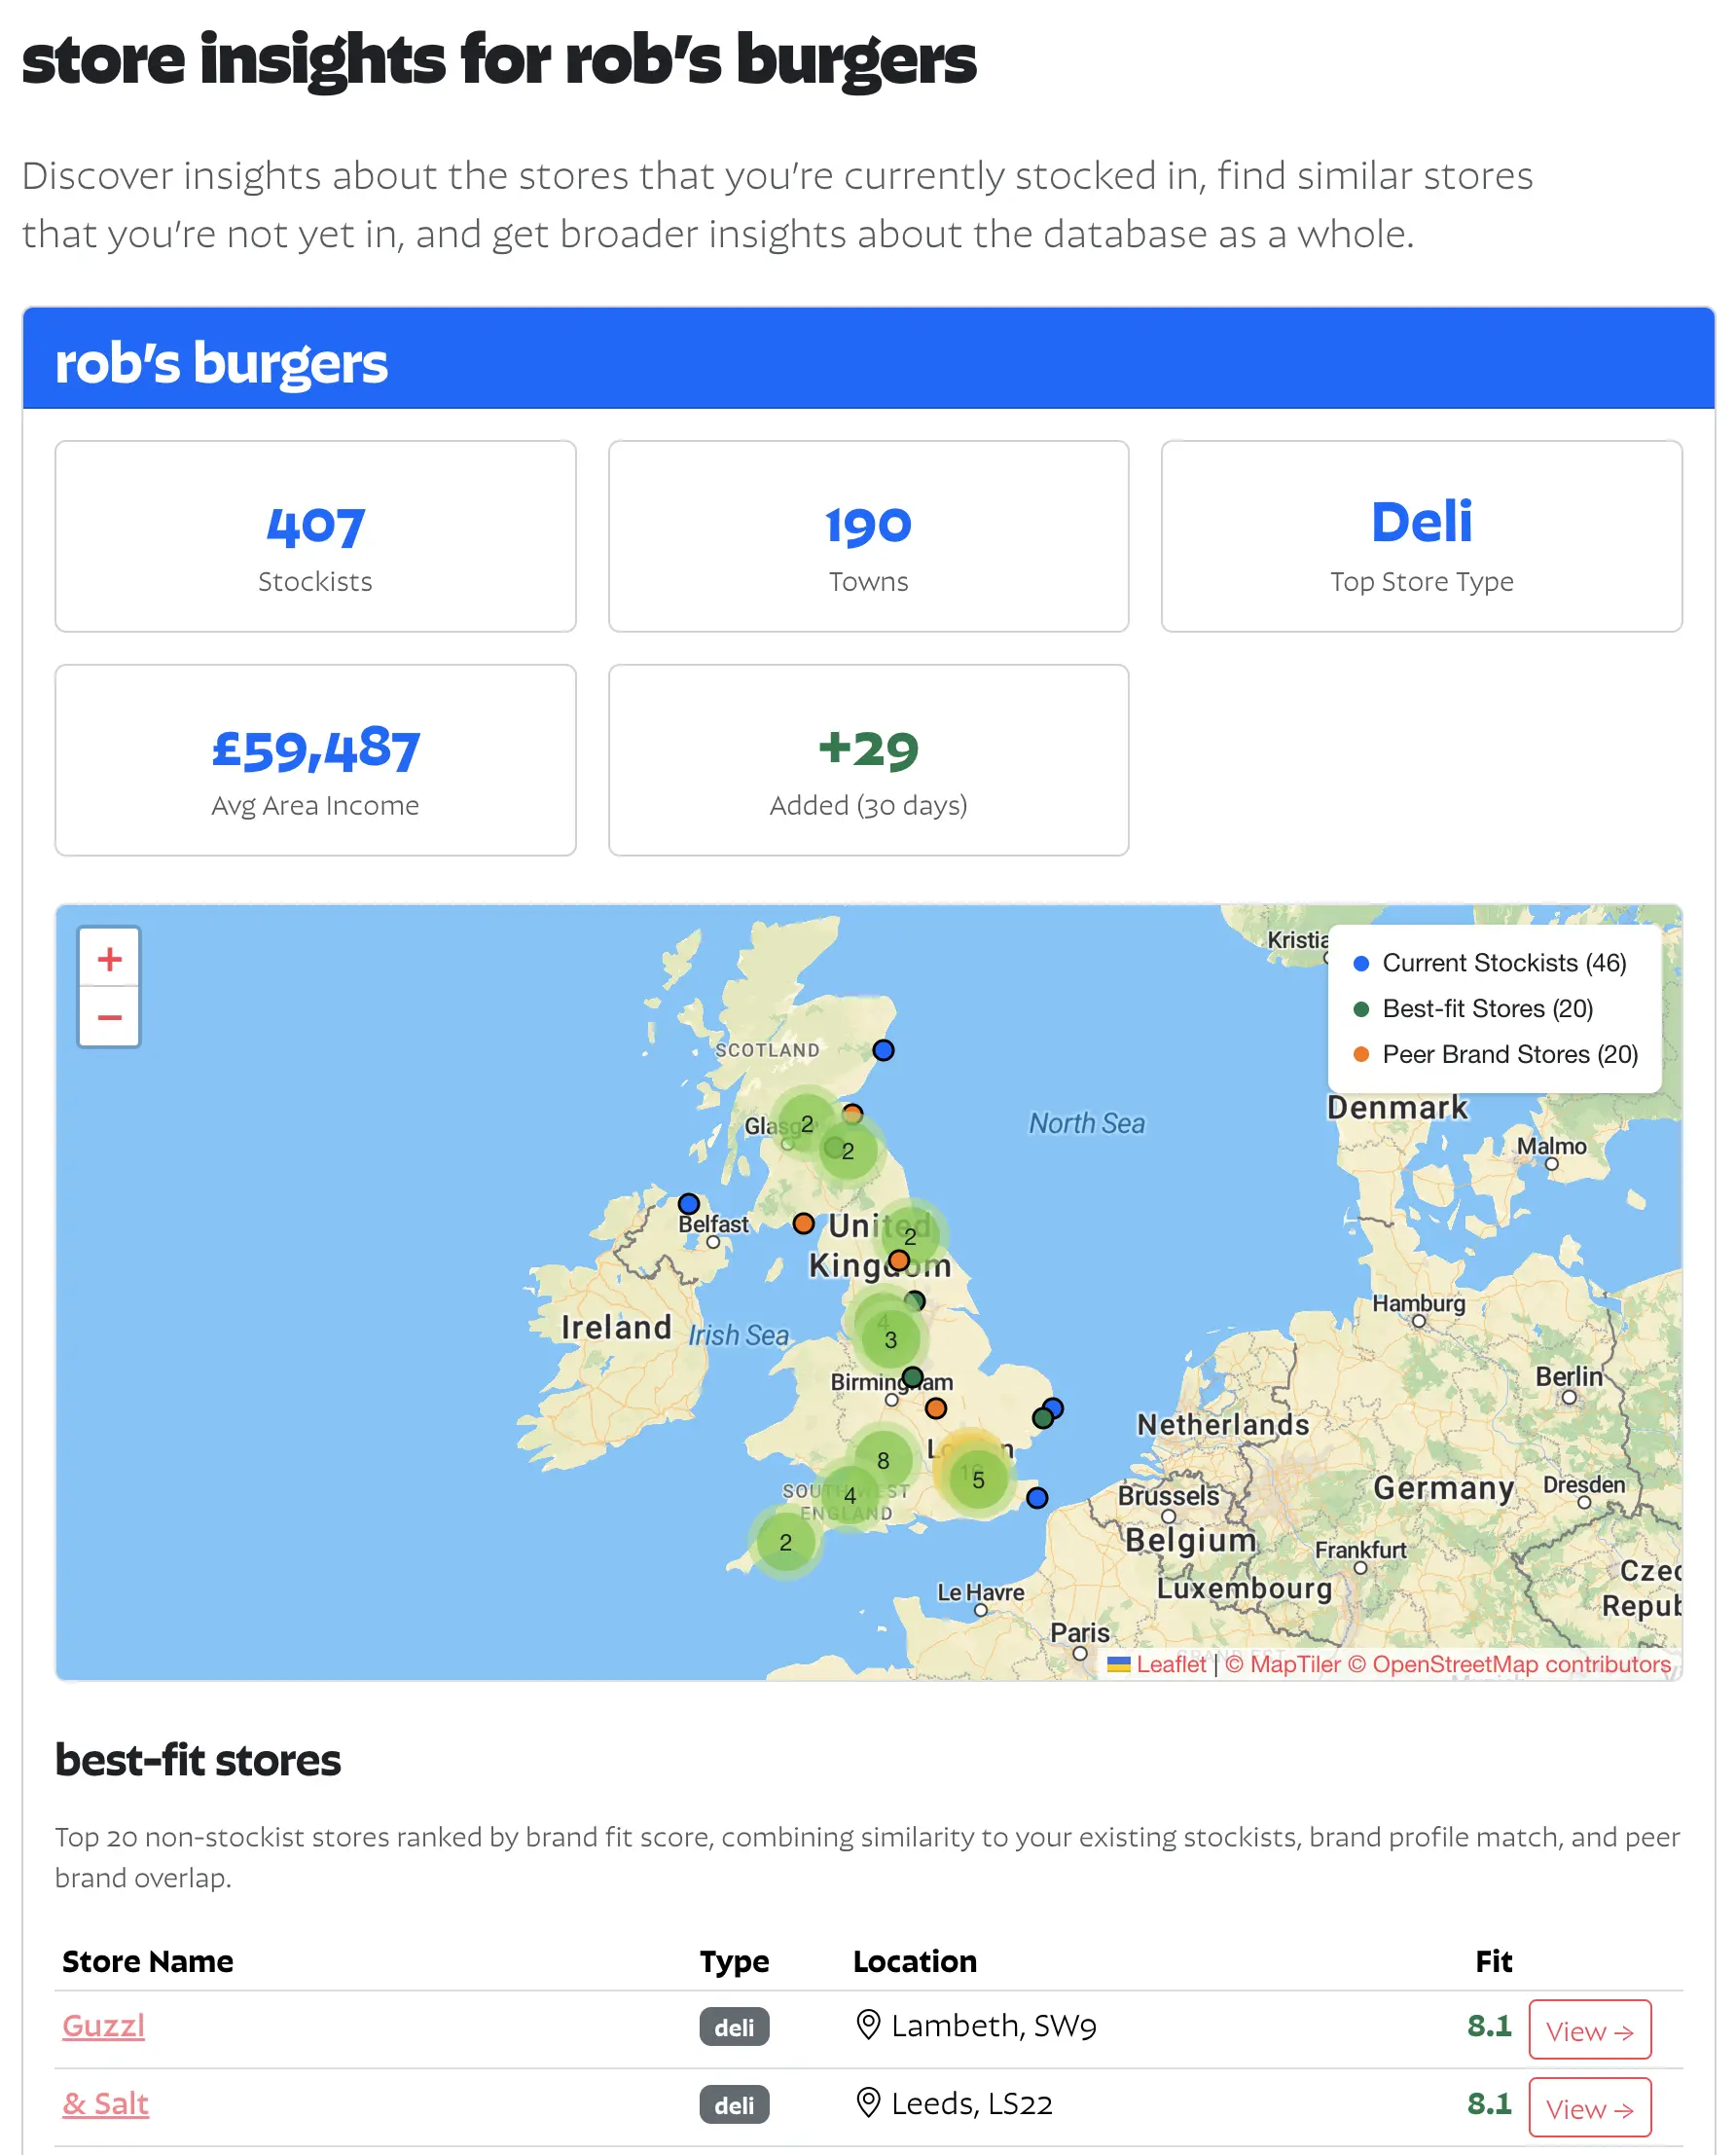
Task: Click the green best-fit marker near Leeds
Action: pos(913,1300)
